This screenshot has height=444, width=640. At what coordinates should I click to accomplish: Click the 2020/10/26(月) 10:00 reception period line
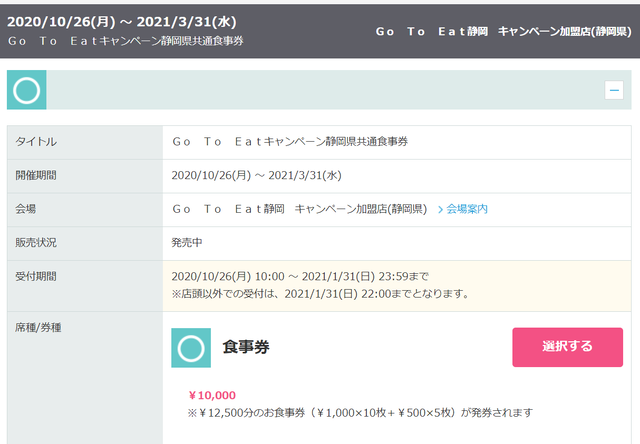[x=300, y=276]
